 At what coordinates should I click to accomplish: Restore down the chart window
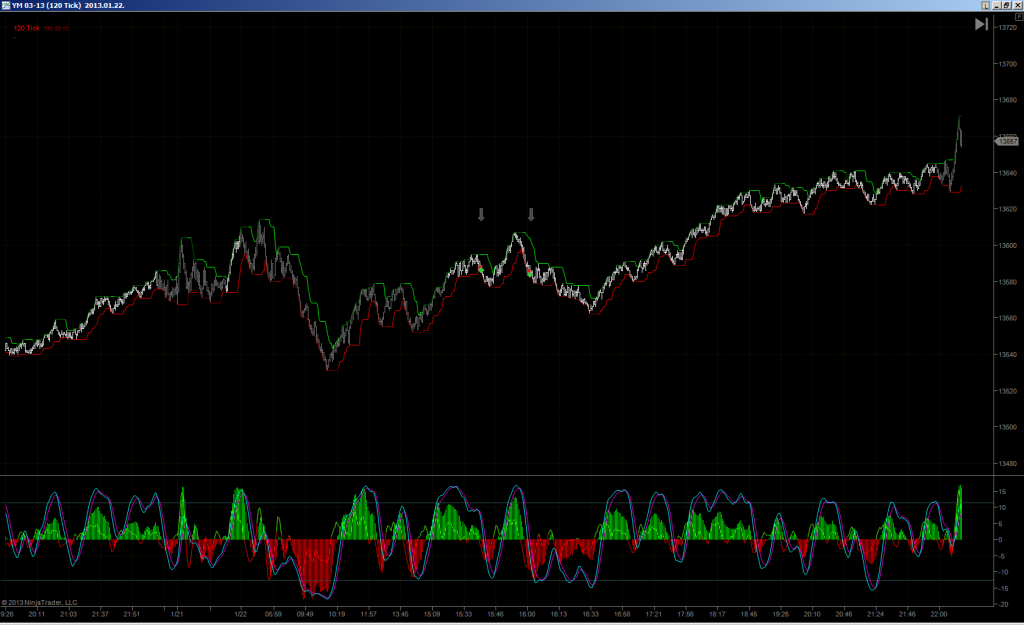click(x=1007, y=5)
